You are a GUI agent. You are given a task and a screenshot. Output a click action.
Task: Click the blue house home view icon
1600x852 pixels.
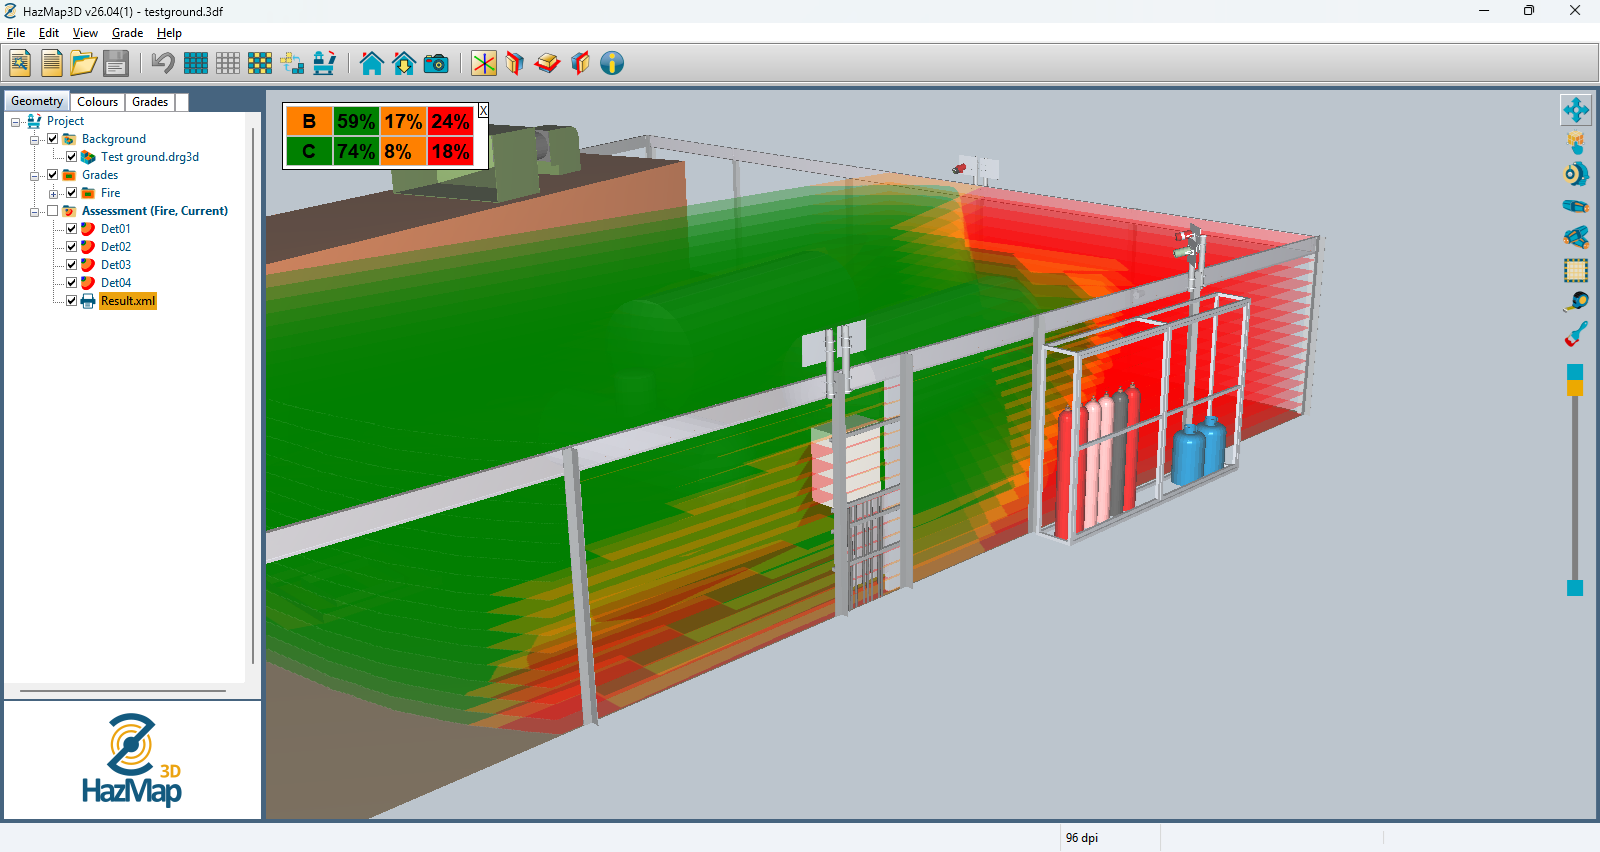[x=372, y=63]
